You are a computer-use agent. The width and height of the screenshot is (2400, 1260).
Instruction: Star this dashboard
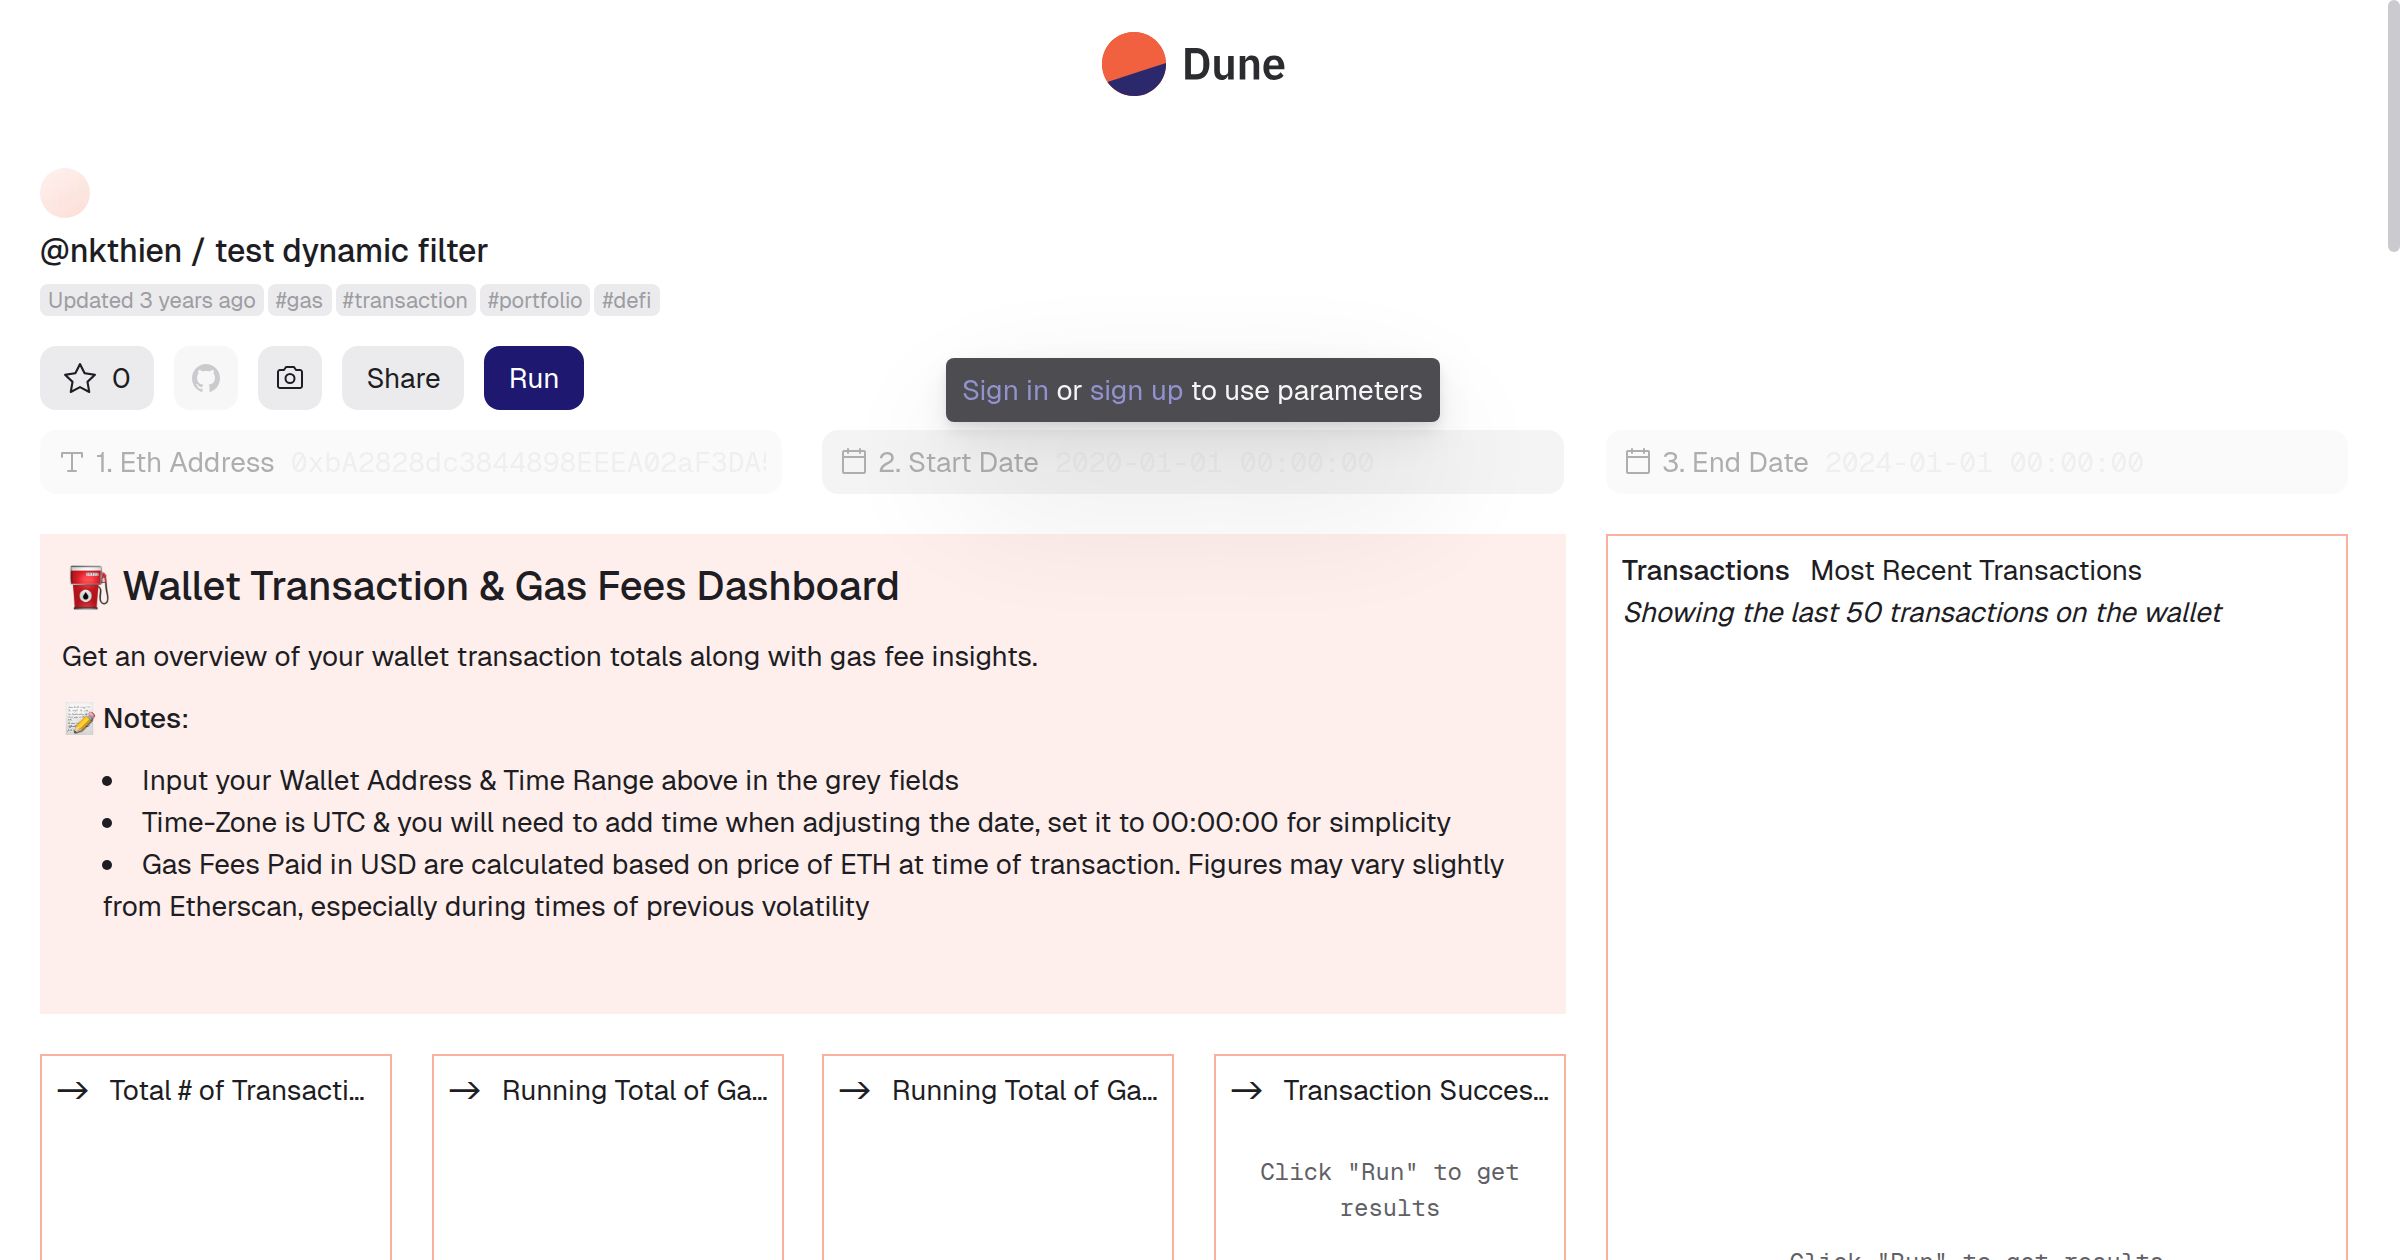(96, 378)
